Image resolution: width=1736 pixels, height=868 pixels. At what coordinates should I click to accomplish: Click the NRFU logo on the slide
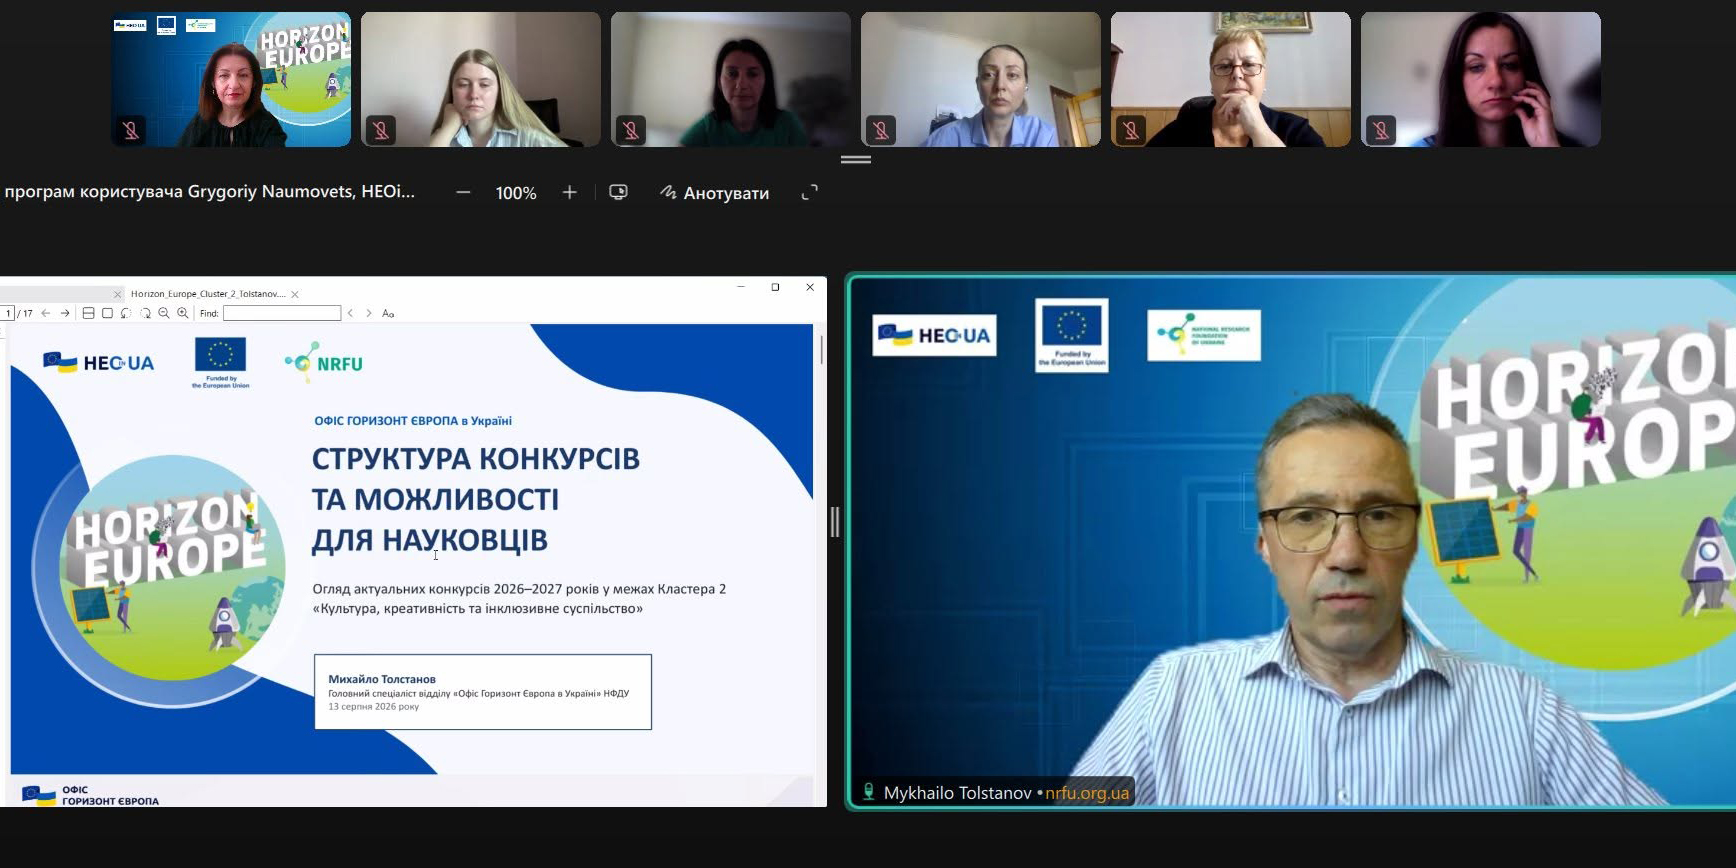click(324, 361)
